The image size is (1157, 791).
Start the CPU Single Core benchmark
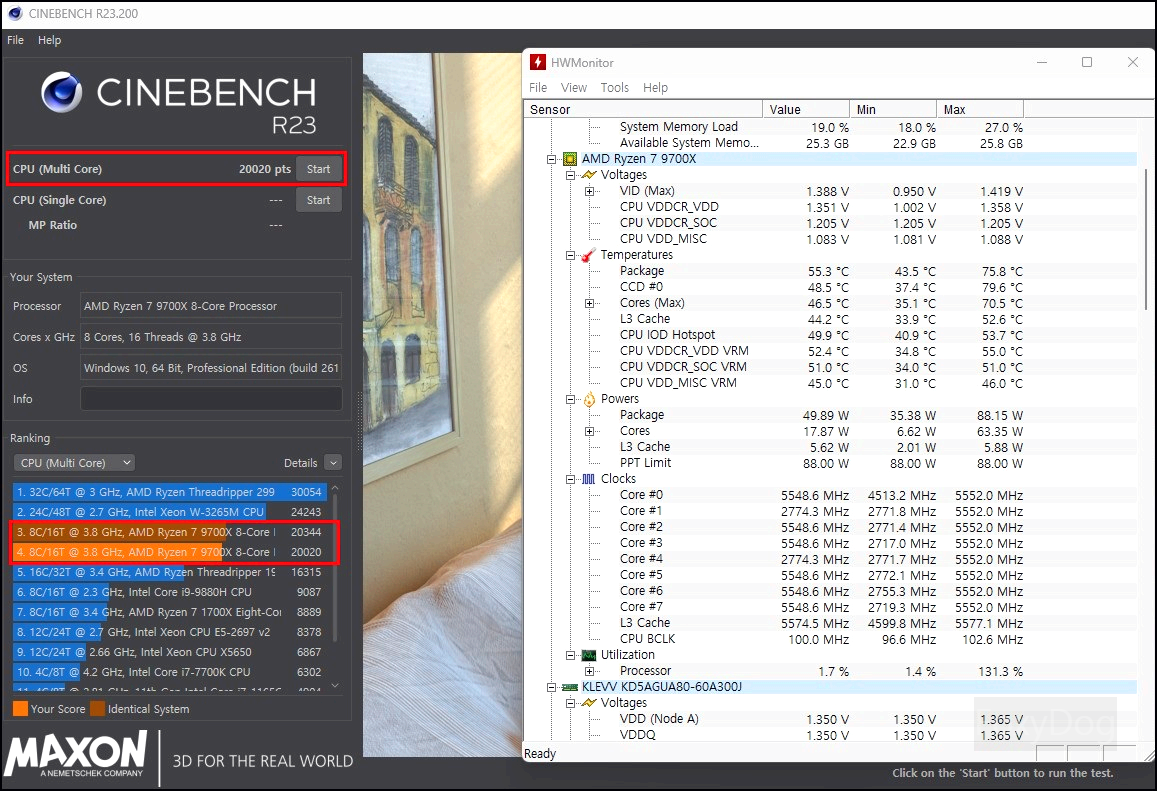[319, 200]
